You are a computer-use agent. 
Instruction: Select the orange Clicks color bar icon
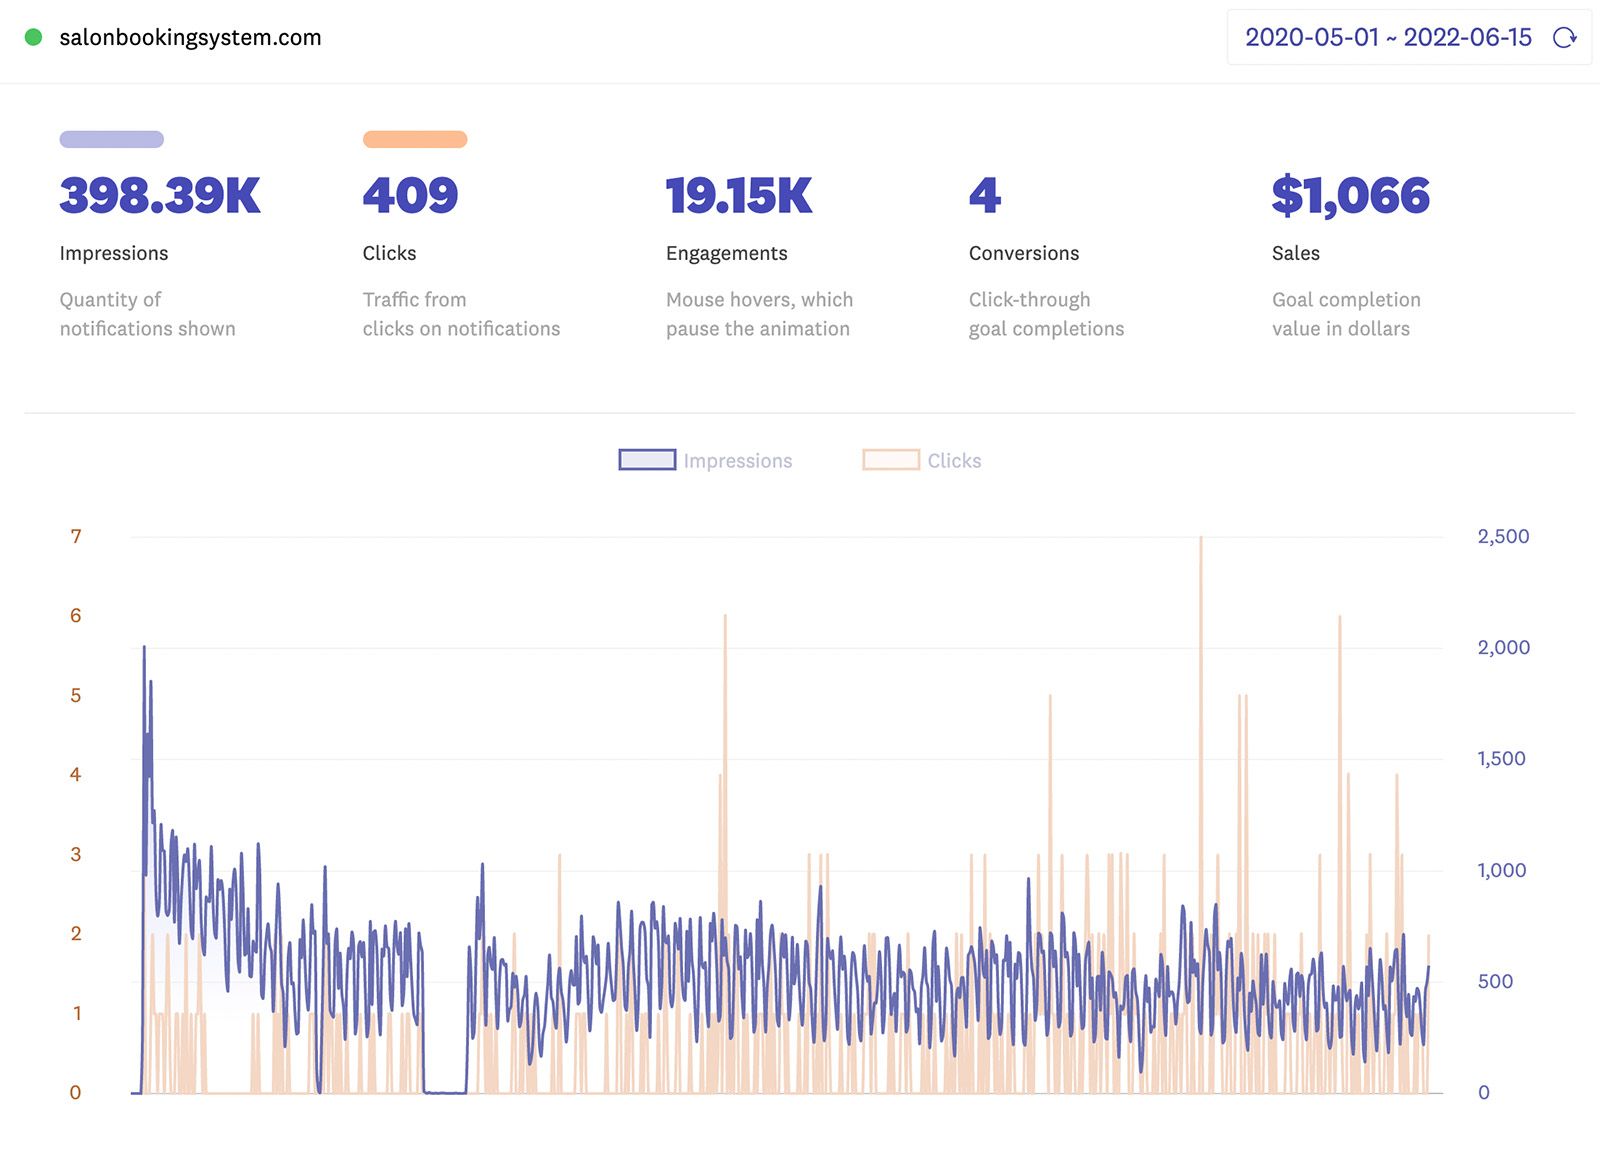coord(415,138)
